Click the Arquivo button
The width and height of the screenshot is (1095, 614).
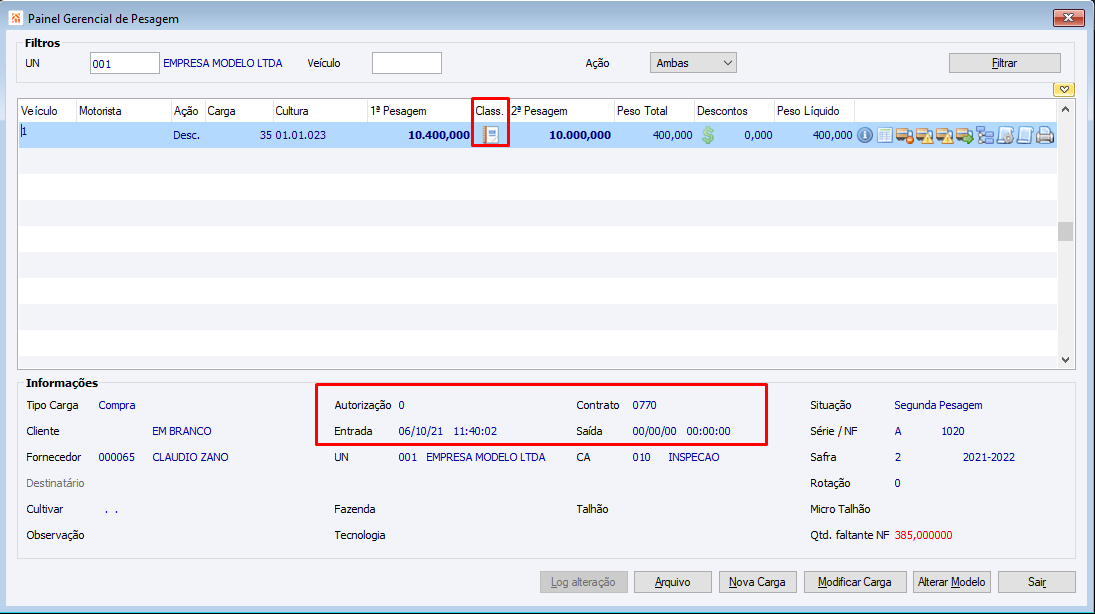pyautogui.click(x=673, y=582)
